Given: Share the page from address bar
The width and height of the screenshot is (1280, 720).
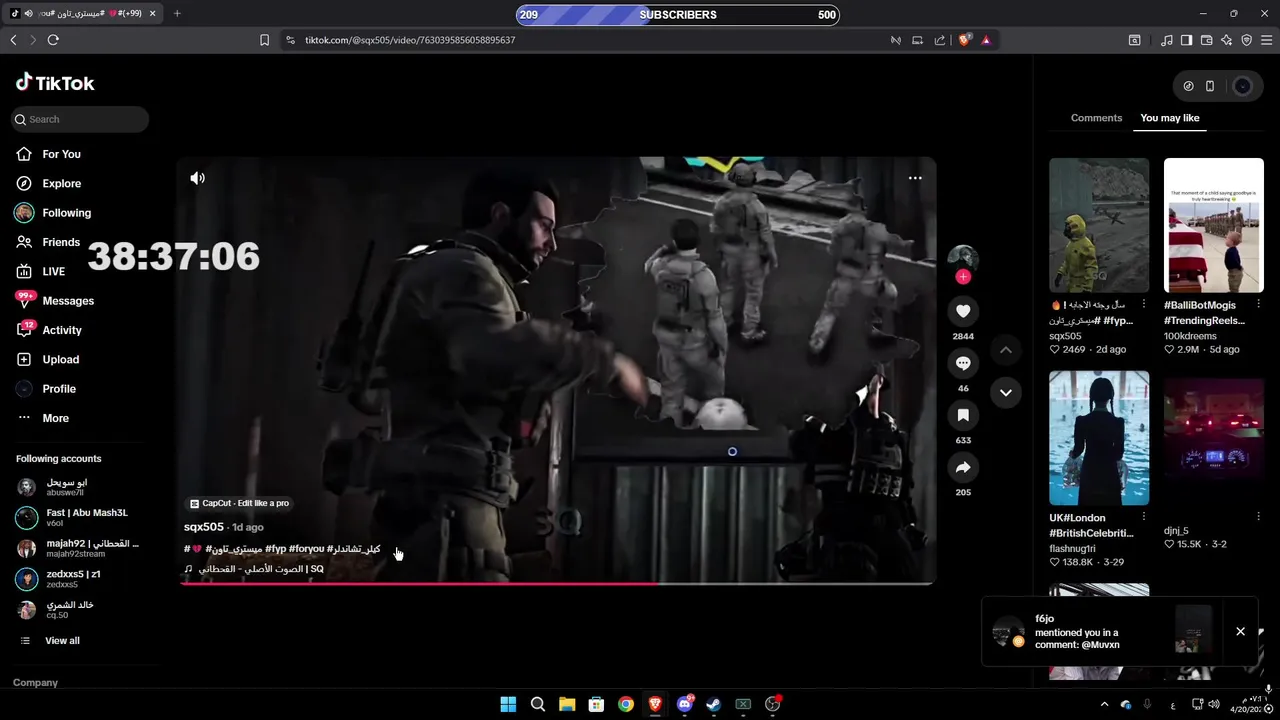Looking at the screenshot, I should 940,40.
